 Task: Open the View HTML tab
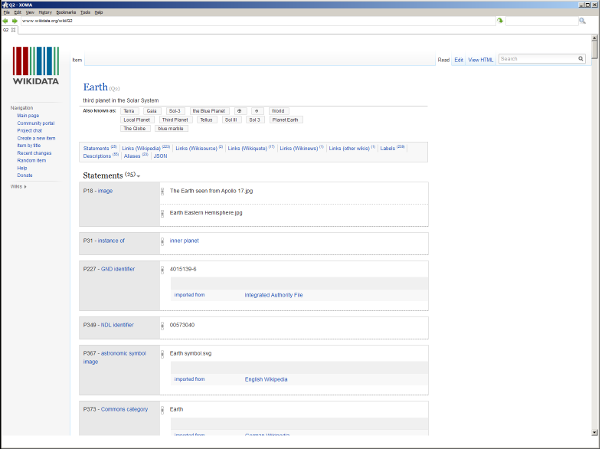tap(481, 60)
